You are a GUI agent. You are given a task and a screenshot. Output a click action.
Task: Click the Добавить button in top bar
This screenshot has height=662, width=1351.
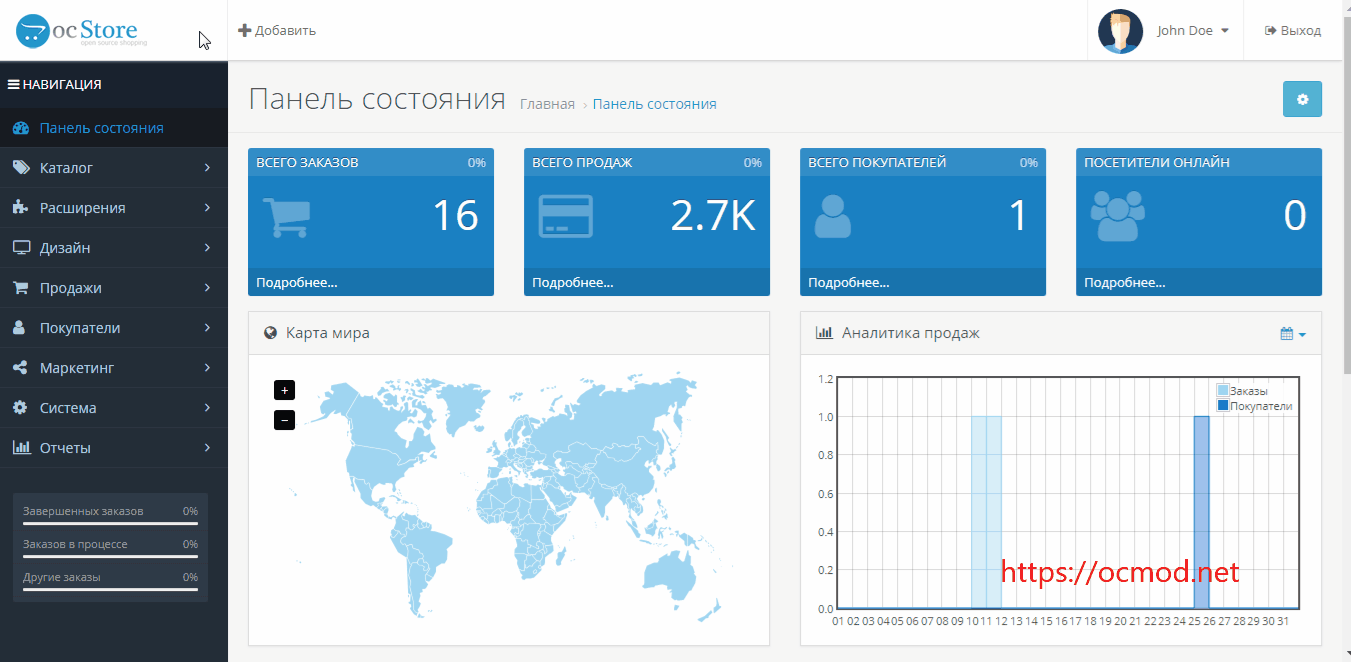[277, 31]
